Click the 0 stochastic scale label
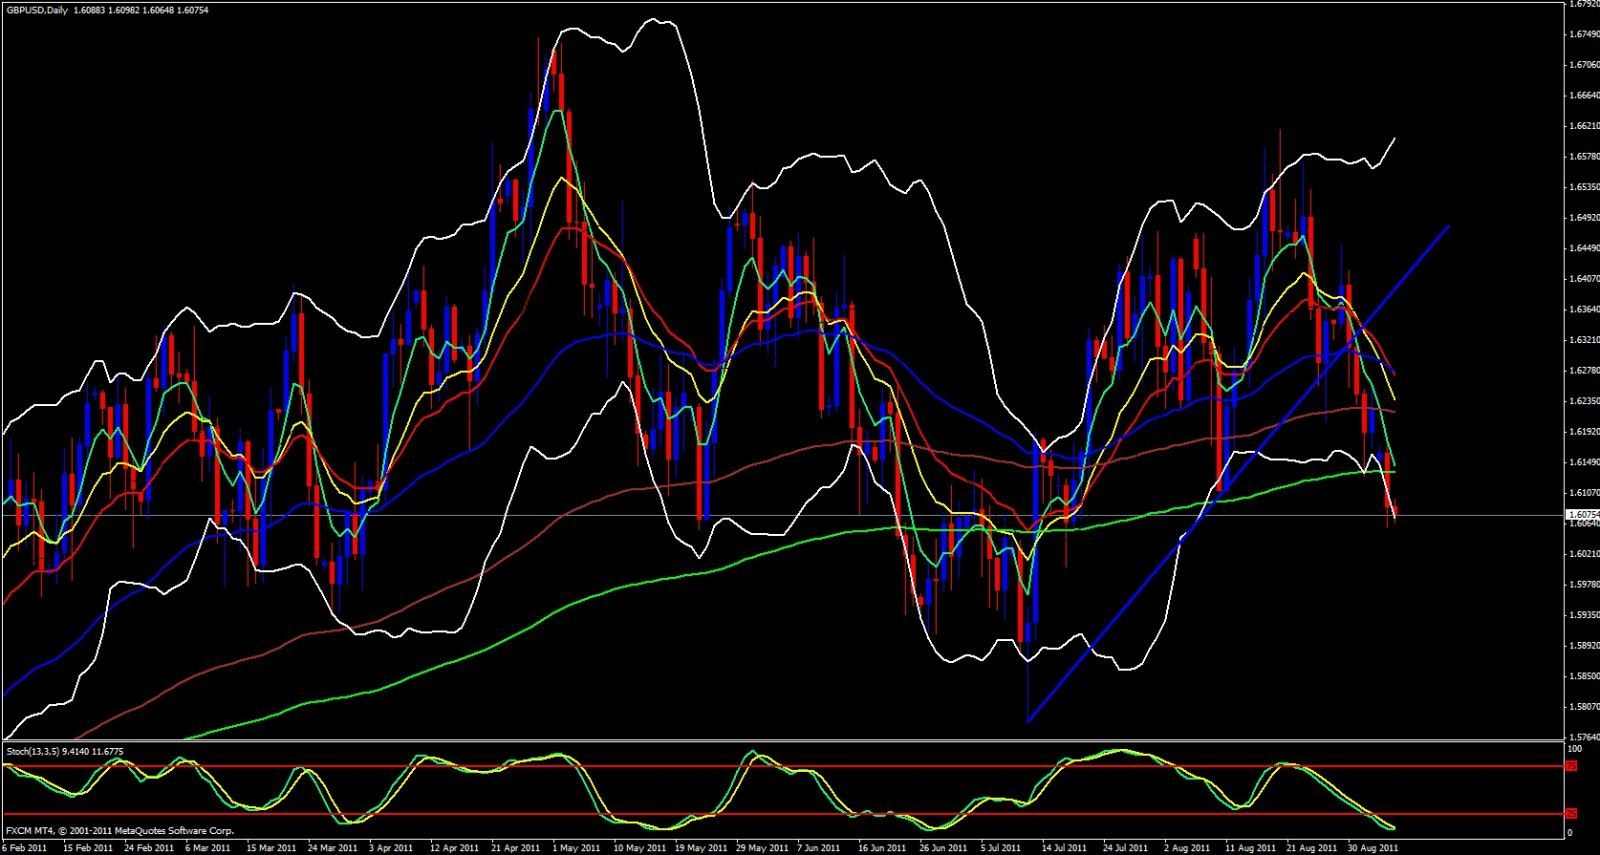This screenshot has width=1600, height=855. (1570, 832)
